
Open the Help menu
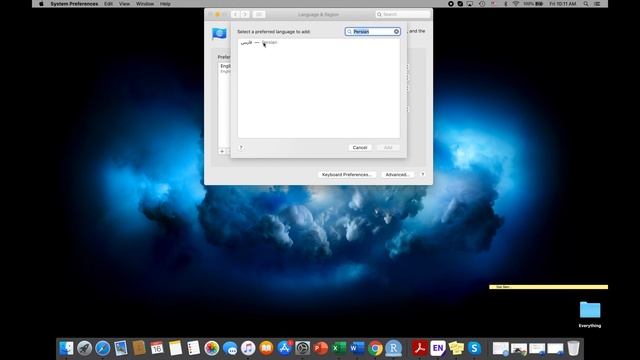[165, 4]
